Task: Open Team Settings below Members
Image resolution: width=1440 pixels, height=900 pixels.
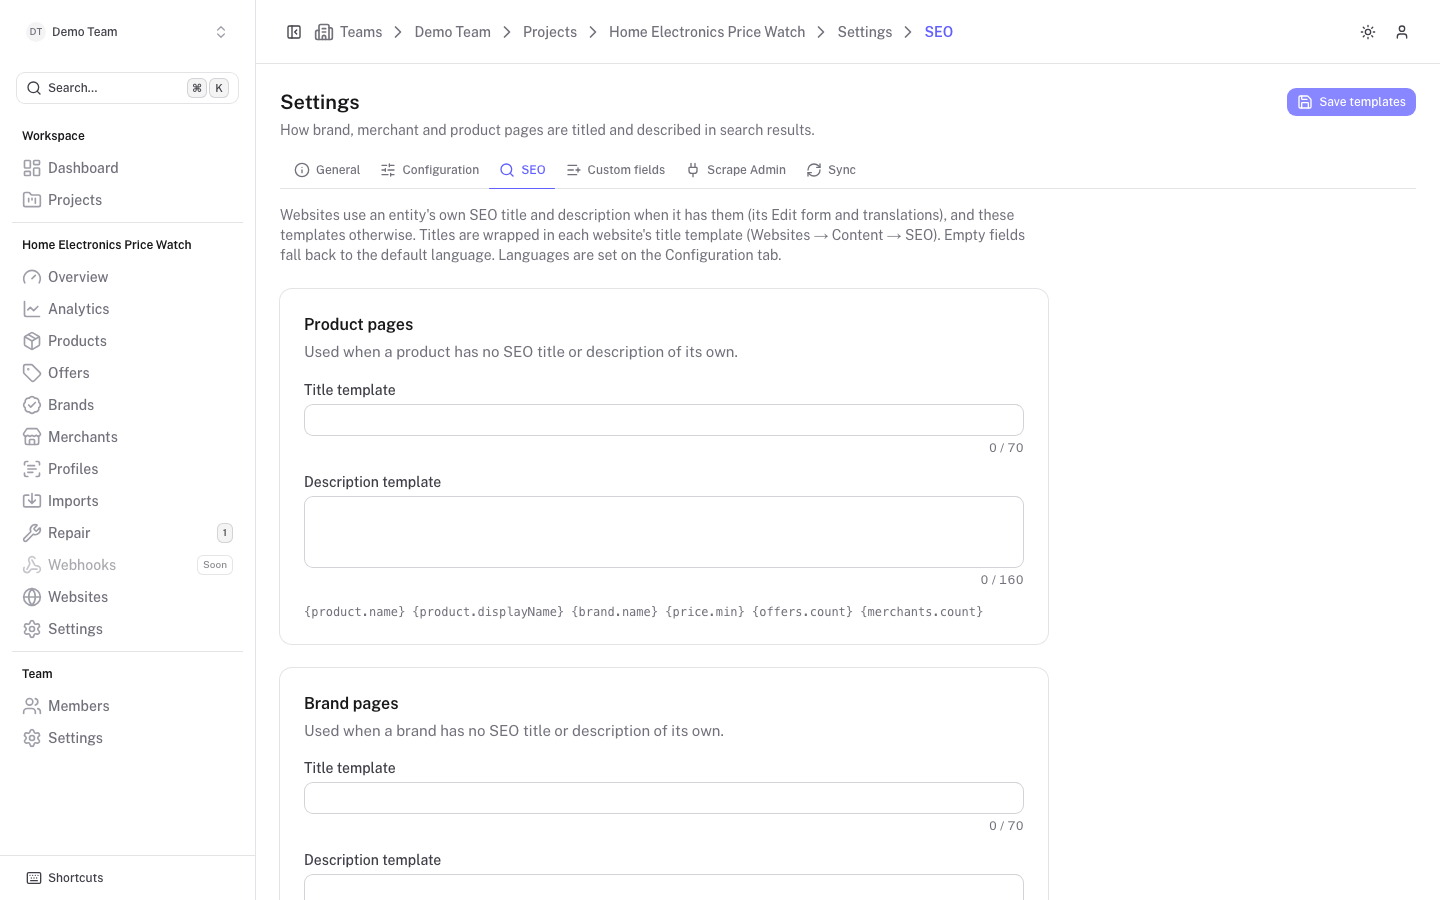Action: pos(127,738)
